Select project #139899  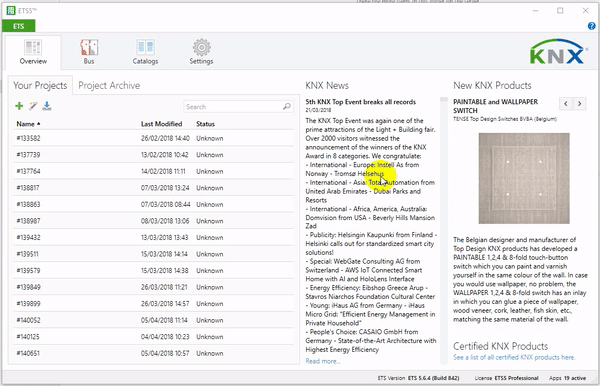[x=153, y=303]
